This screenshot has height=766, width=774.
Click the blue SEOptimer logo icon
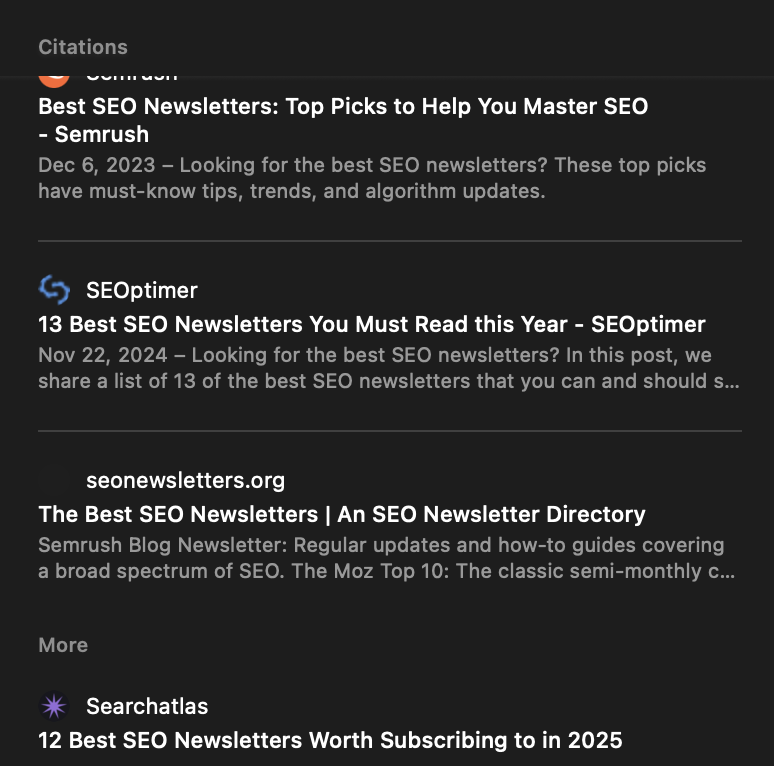(x=54, y=290)
